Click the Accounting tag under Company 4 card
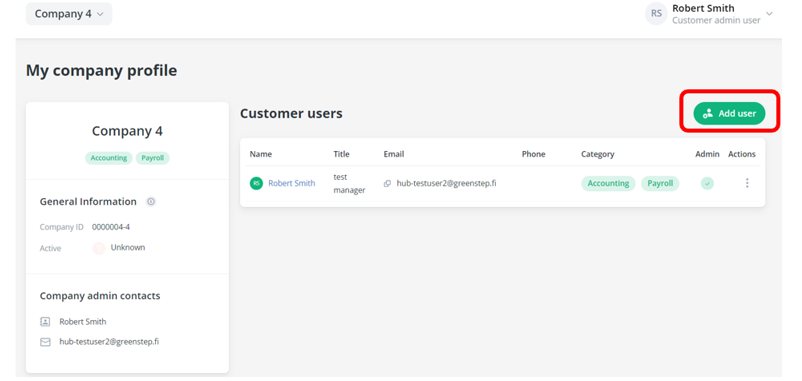 coord(109,158)
